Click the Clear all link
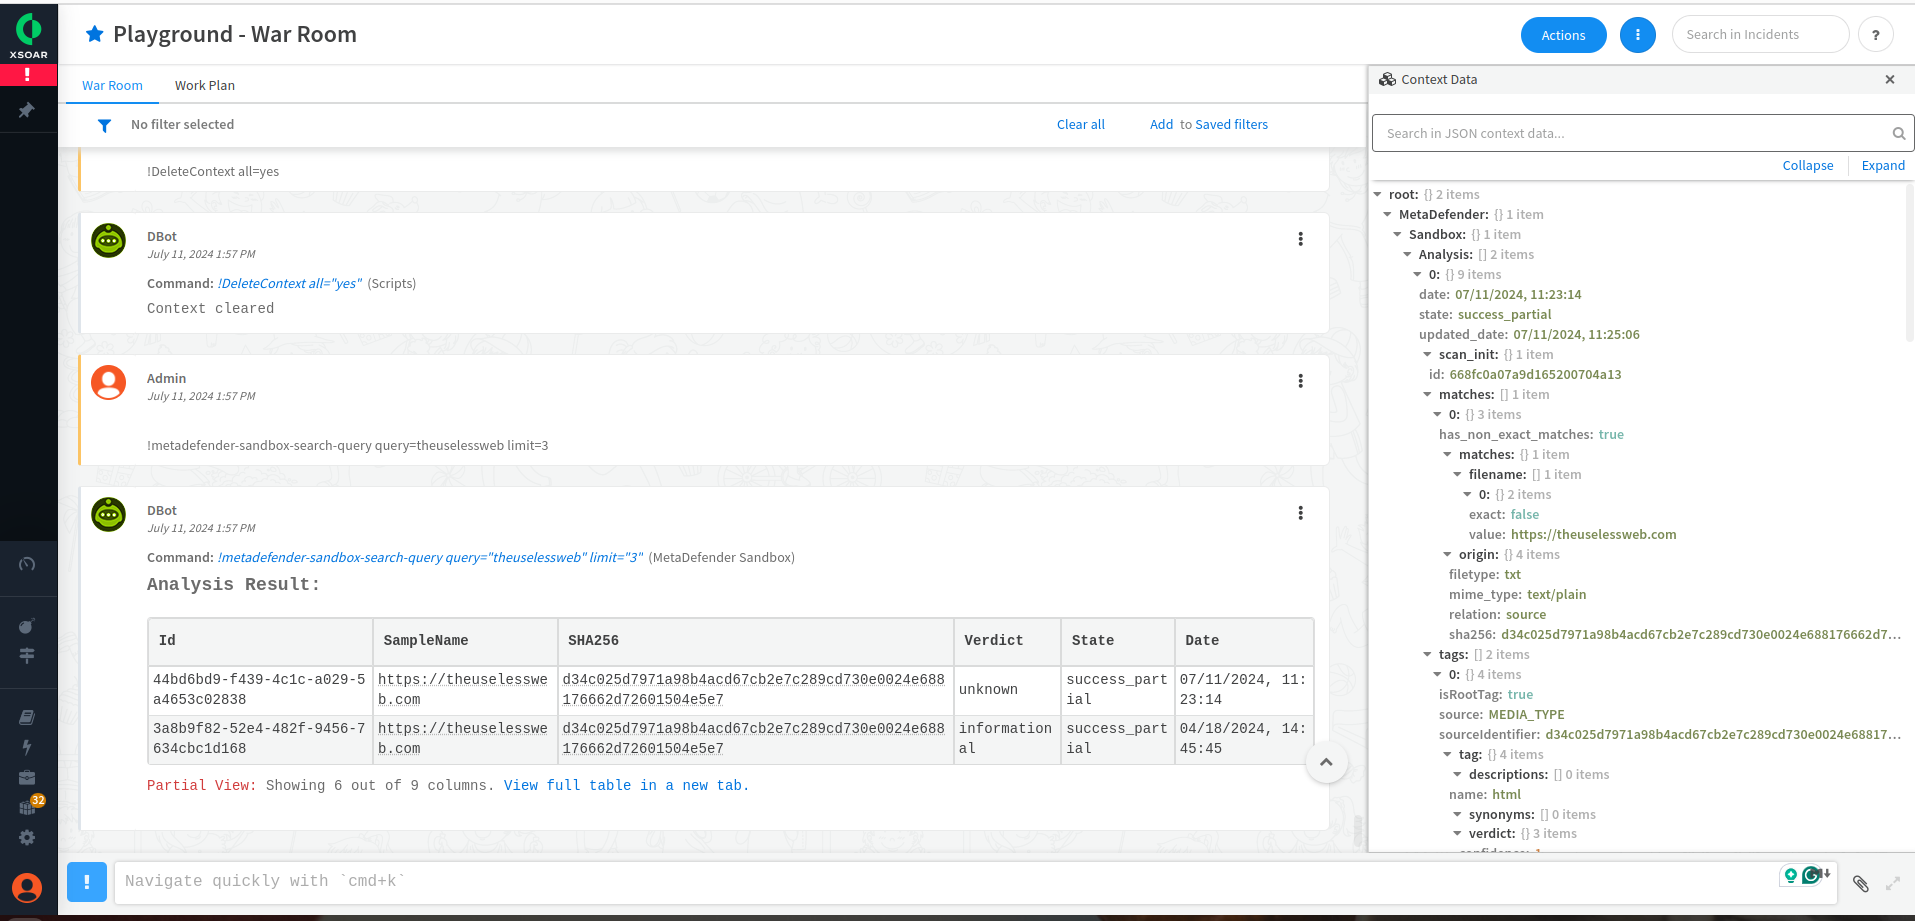Image resolution: width=1915 pixels, height=921 pixels. pyautogui.click(x=1080, y=125)
